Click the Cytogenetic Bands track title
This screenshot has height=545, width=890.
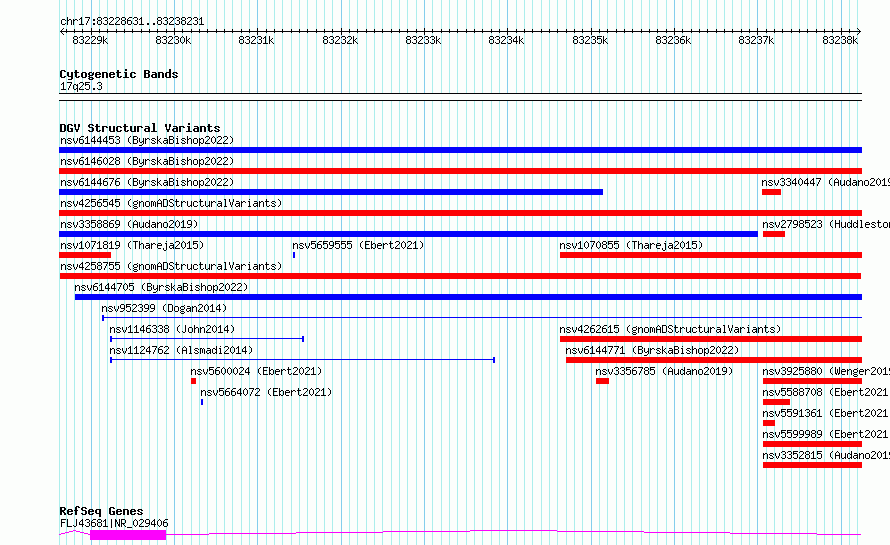(119, 74)
